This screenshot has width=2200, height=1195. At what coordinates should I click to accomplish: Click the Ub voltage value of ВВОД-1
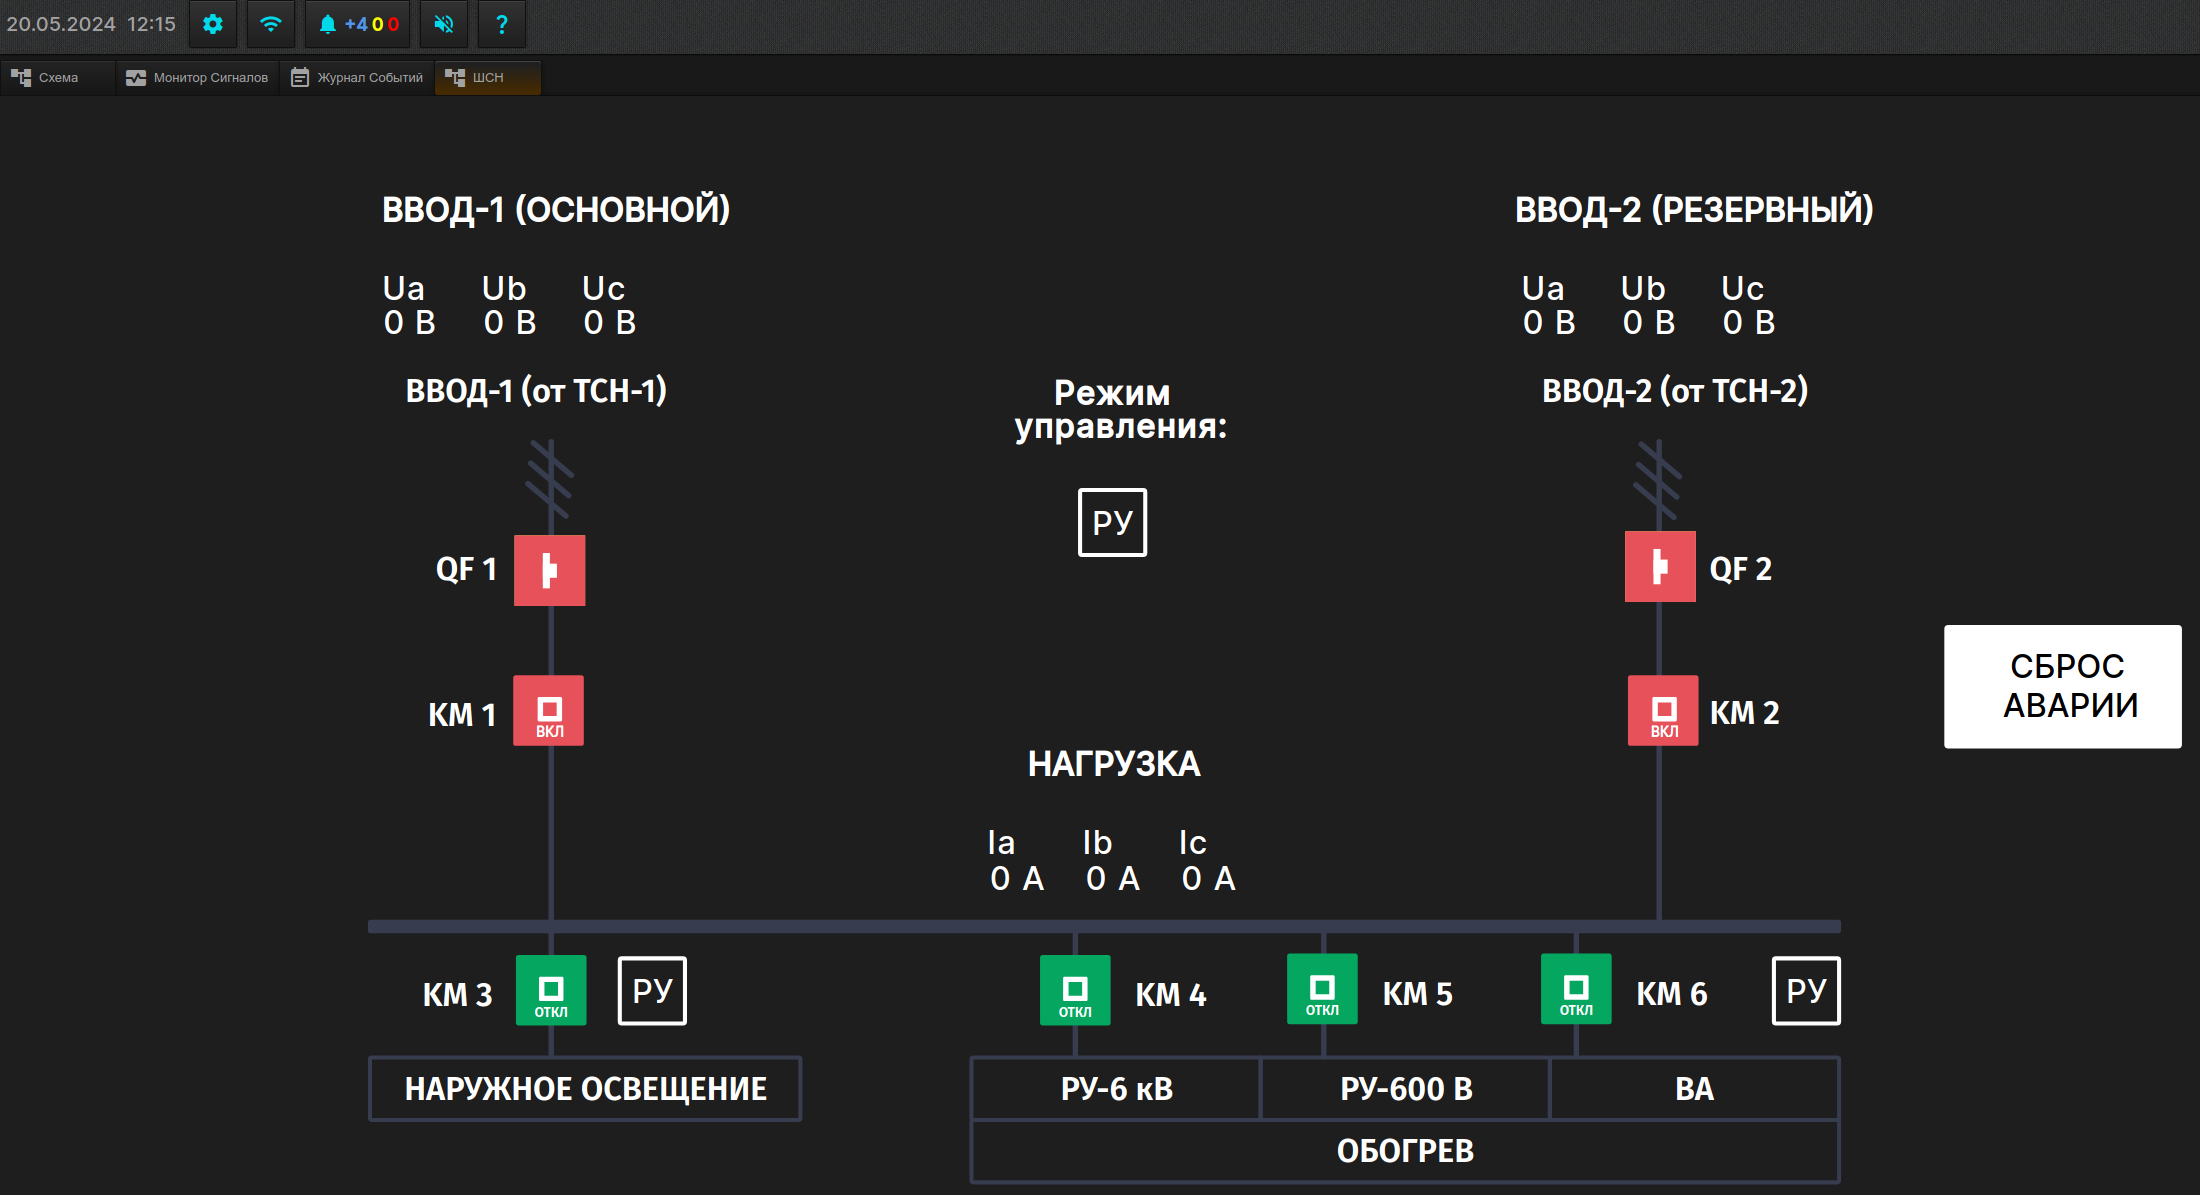pos(510,323)
